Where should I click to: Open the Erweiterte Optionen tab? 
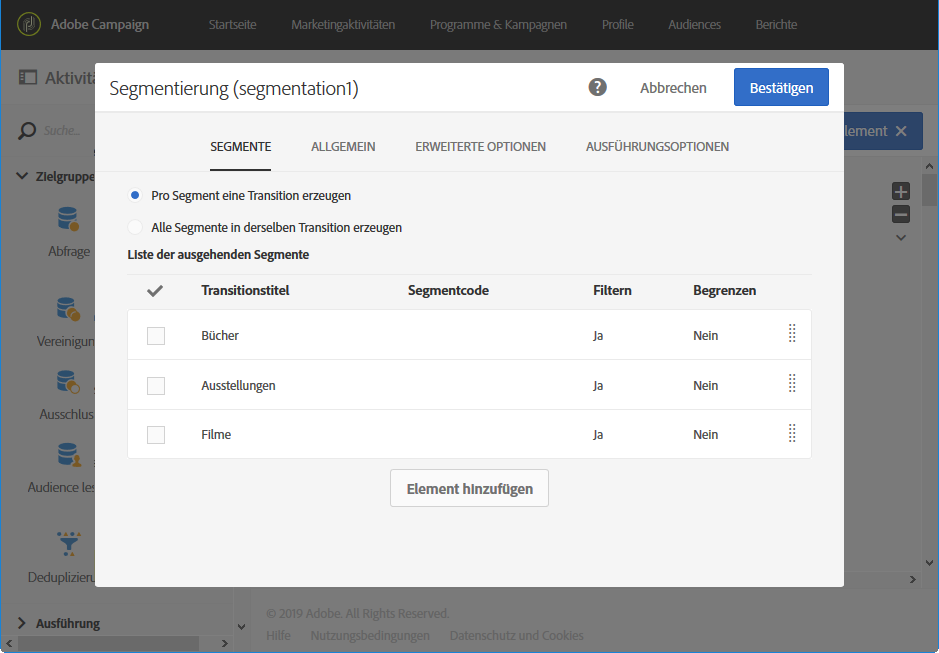480,146
